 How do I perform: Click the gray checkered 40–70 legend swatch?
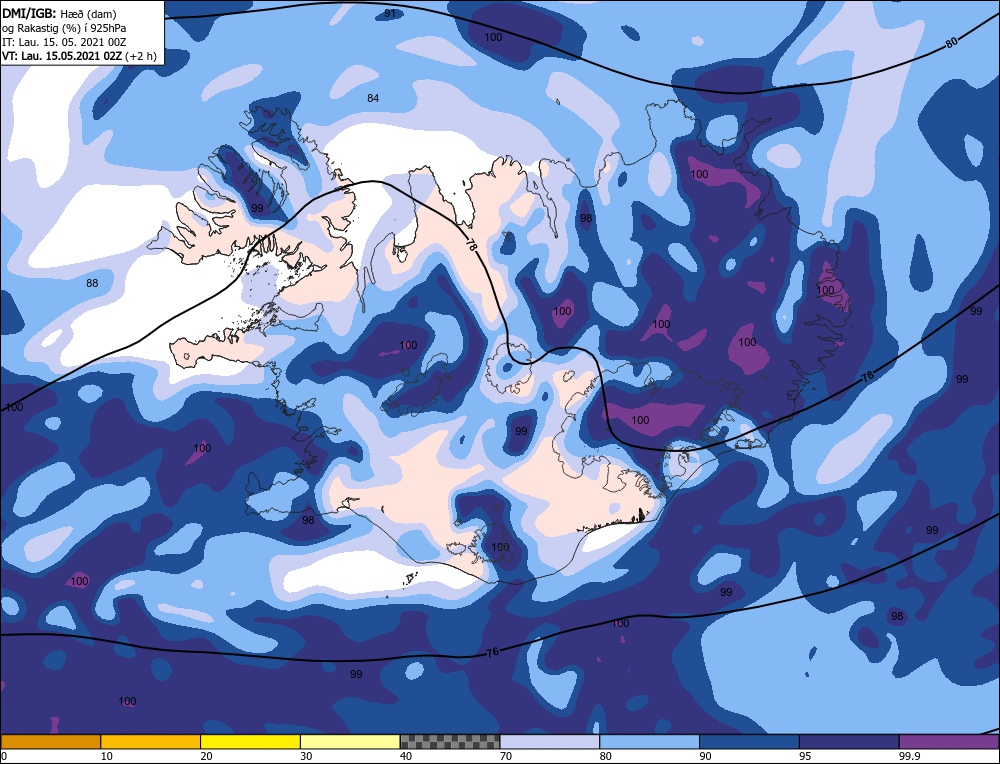click(450, 741)
